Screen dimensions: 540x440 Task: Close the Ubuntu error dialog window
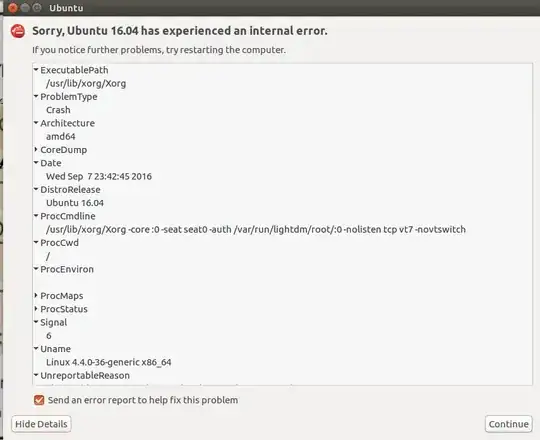pyautogui.click(x=13, y=8)
